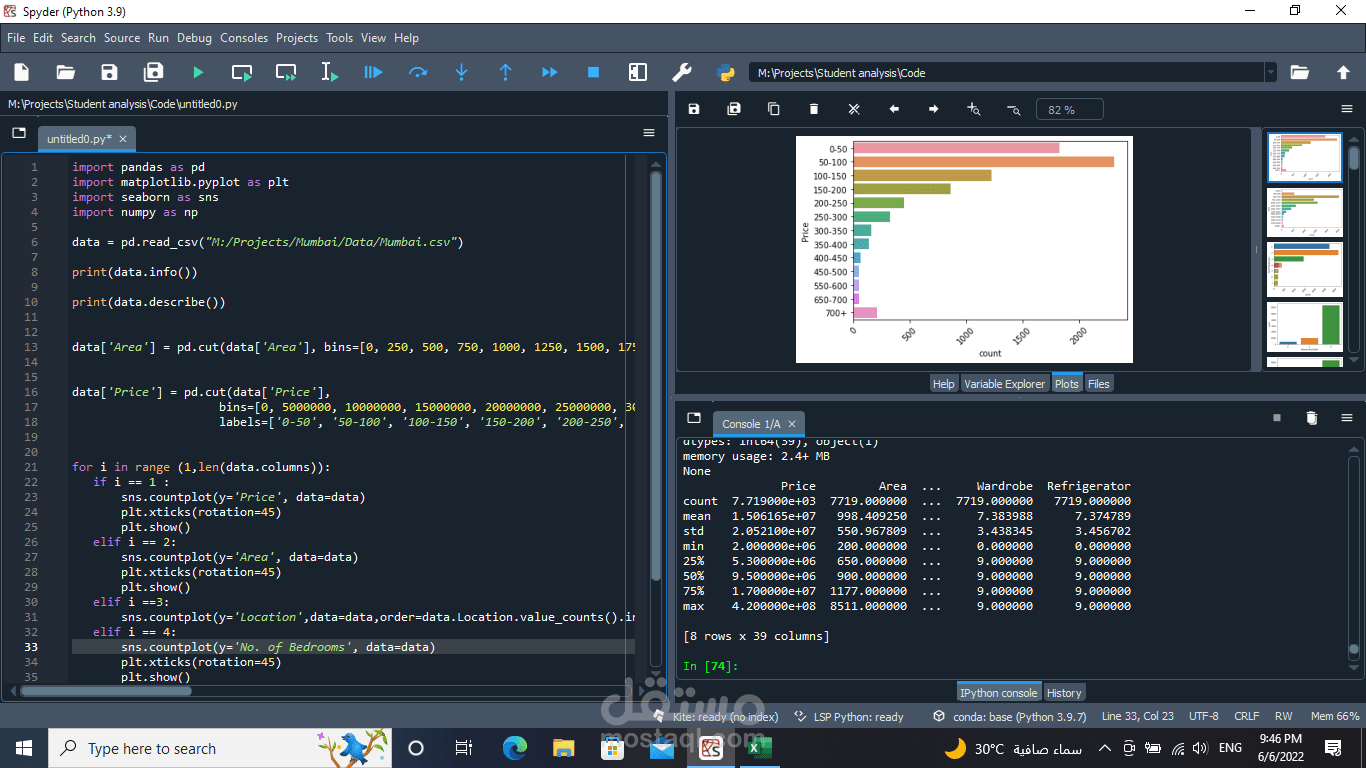Click the 82 % plot zoom field
The height and width of the screenshot is (768, 1366).
[1070, 110]
